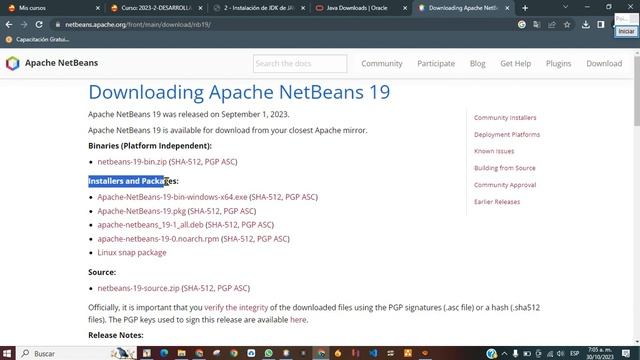
Task: Click the page vertical scrollbar thumb
Action: 637,91
